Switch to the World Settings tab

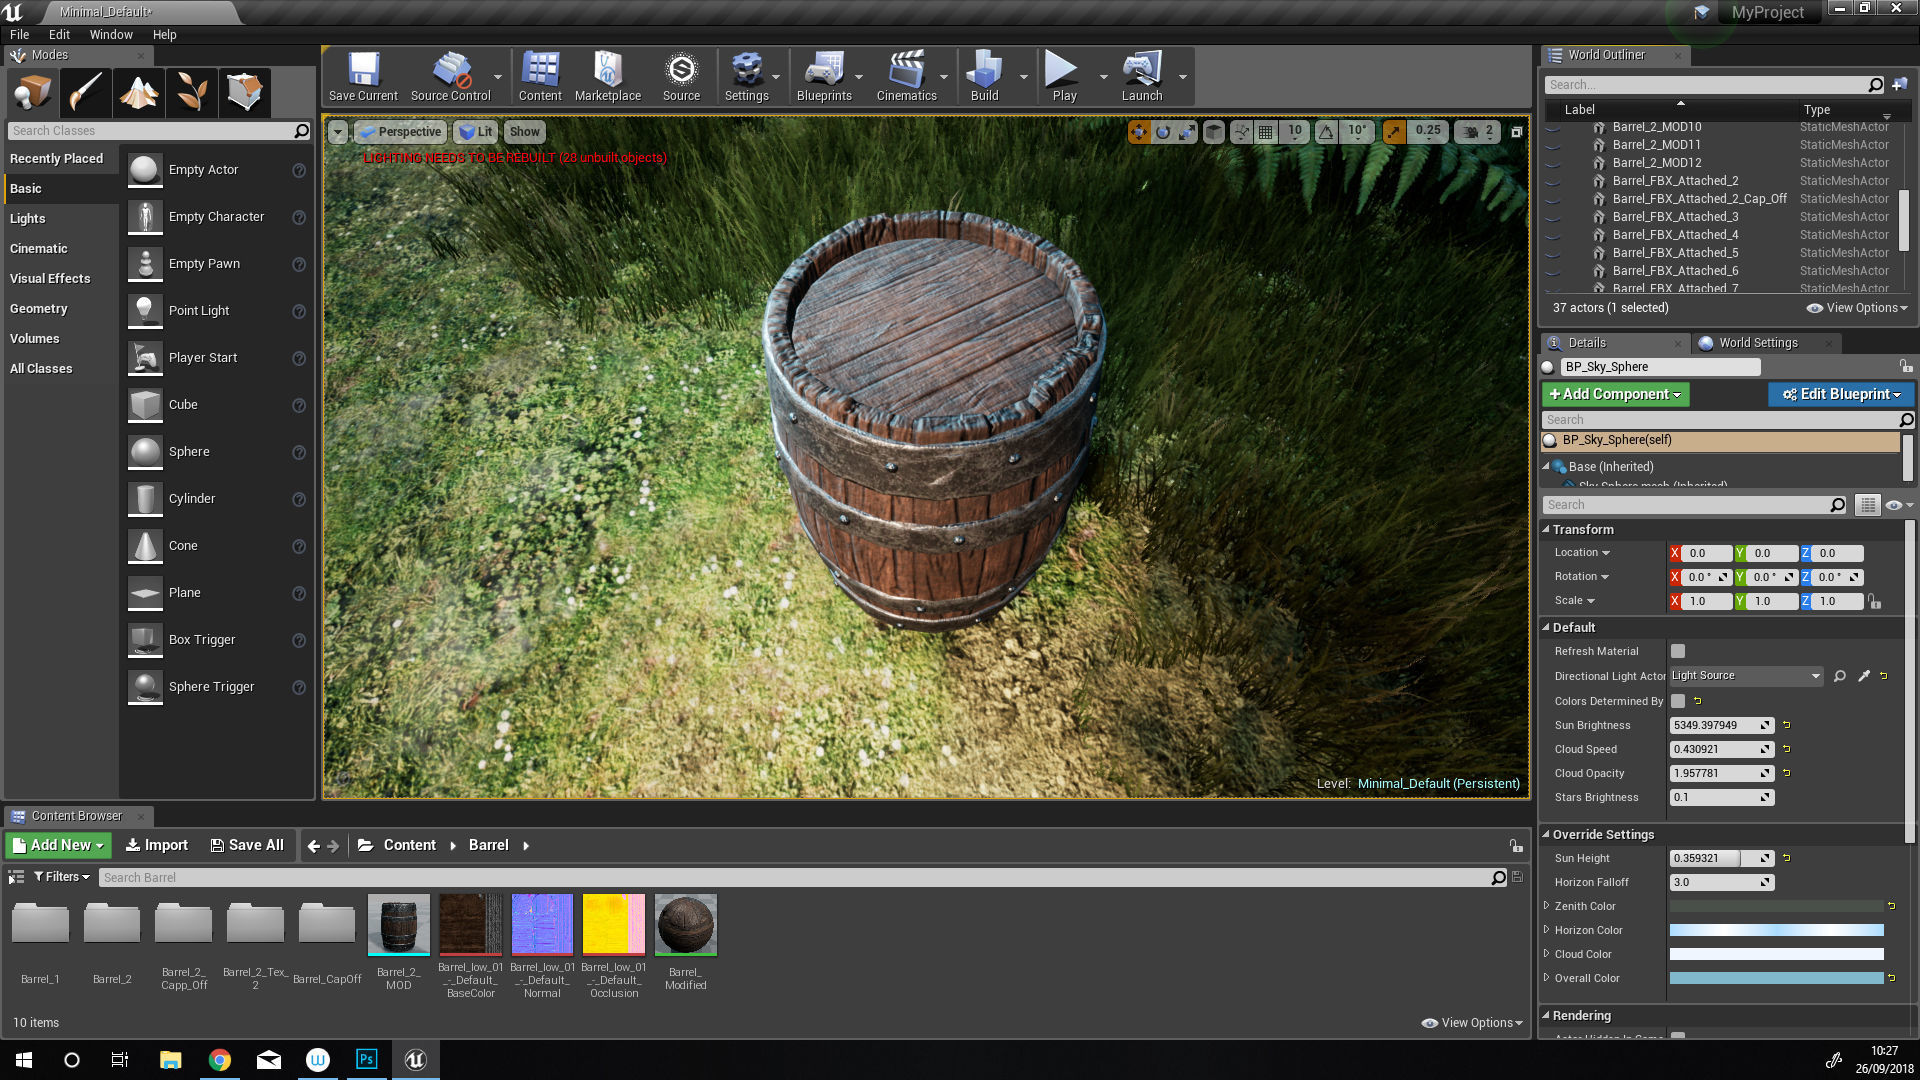(x=1758, y=343)
